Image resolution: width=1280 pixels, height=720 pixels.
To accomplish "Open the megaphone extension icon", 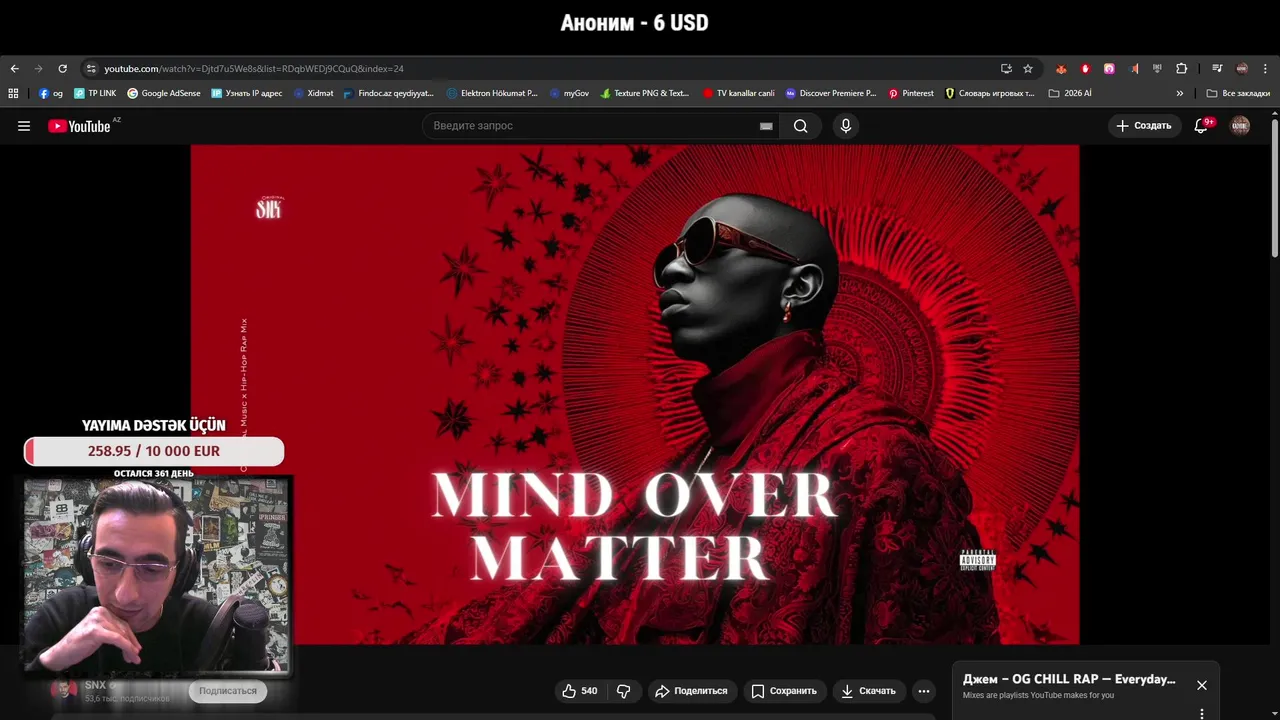I will point(1134,69).
